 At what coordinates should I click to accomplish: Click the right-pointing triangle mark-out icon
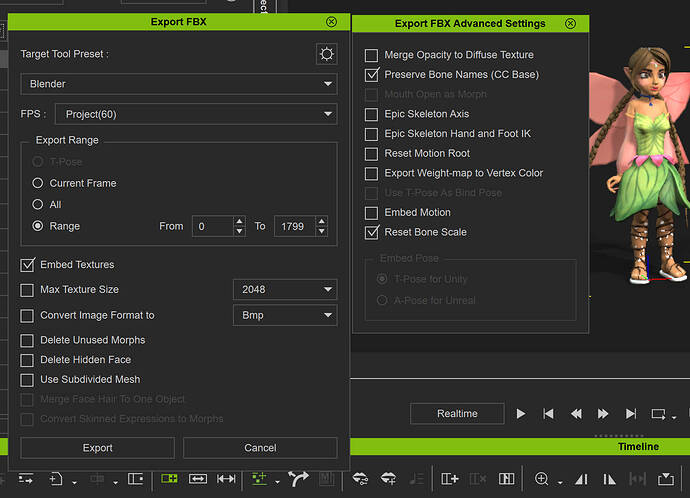pyautogui.click(x=609, y=479)
